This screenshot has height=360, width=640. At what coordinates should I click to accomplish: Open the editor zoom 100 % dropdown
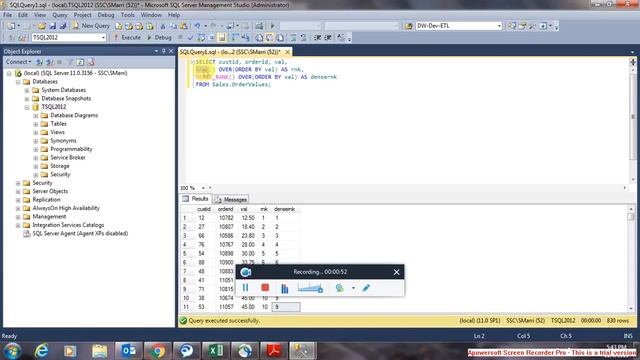(203, 188)
